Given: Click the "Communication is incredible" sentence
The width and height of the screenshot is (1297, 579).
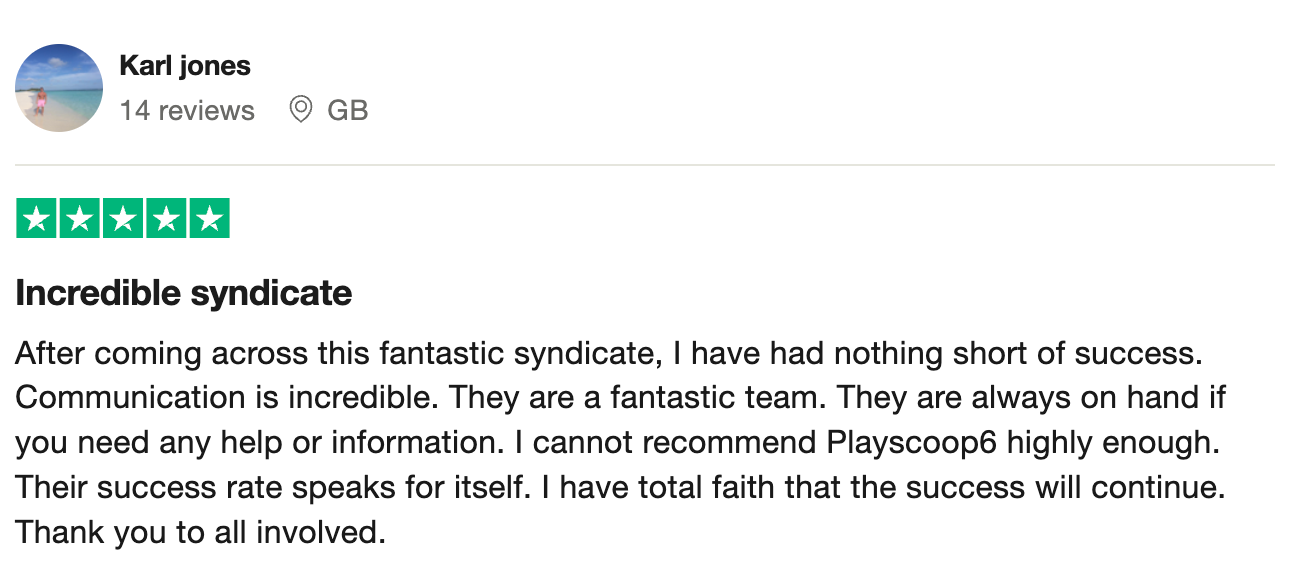Looking at the screenshot, I should tap(227, 398).
